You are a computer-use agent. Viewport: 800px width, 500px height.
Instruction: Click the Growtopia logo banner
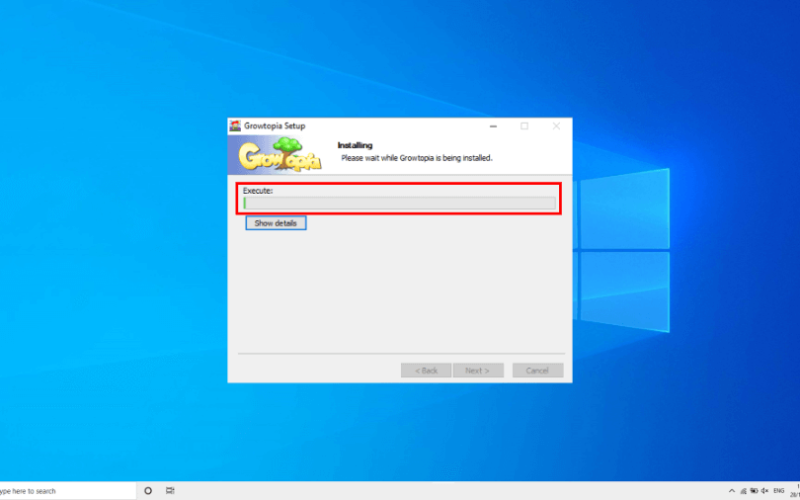[279, 155]
